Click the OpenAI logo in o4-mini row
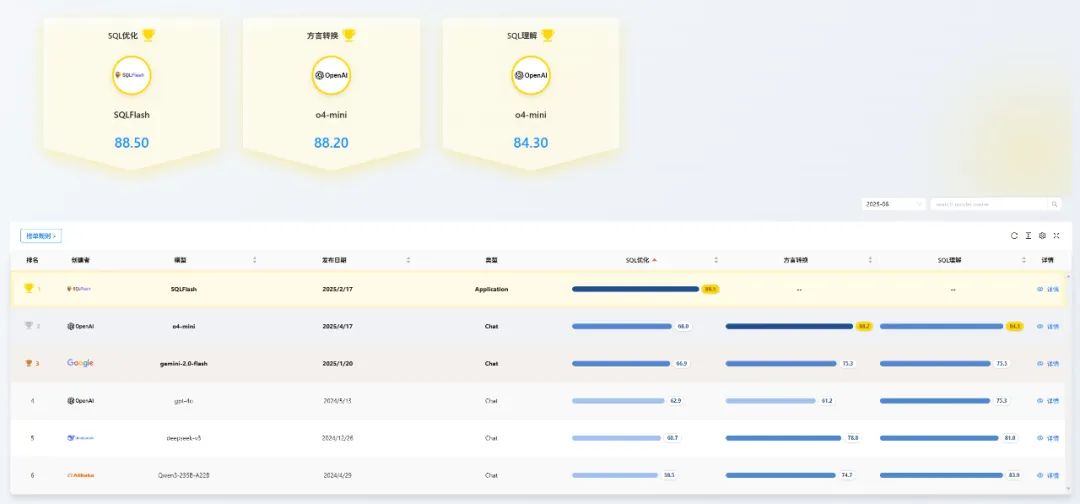Viewport: 1080px width, 504px height. [x=81, y=326]
